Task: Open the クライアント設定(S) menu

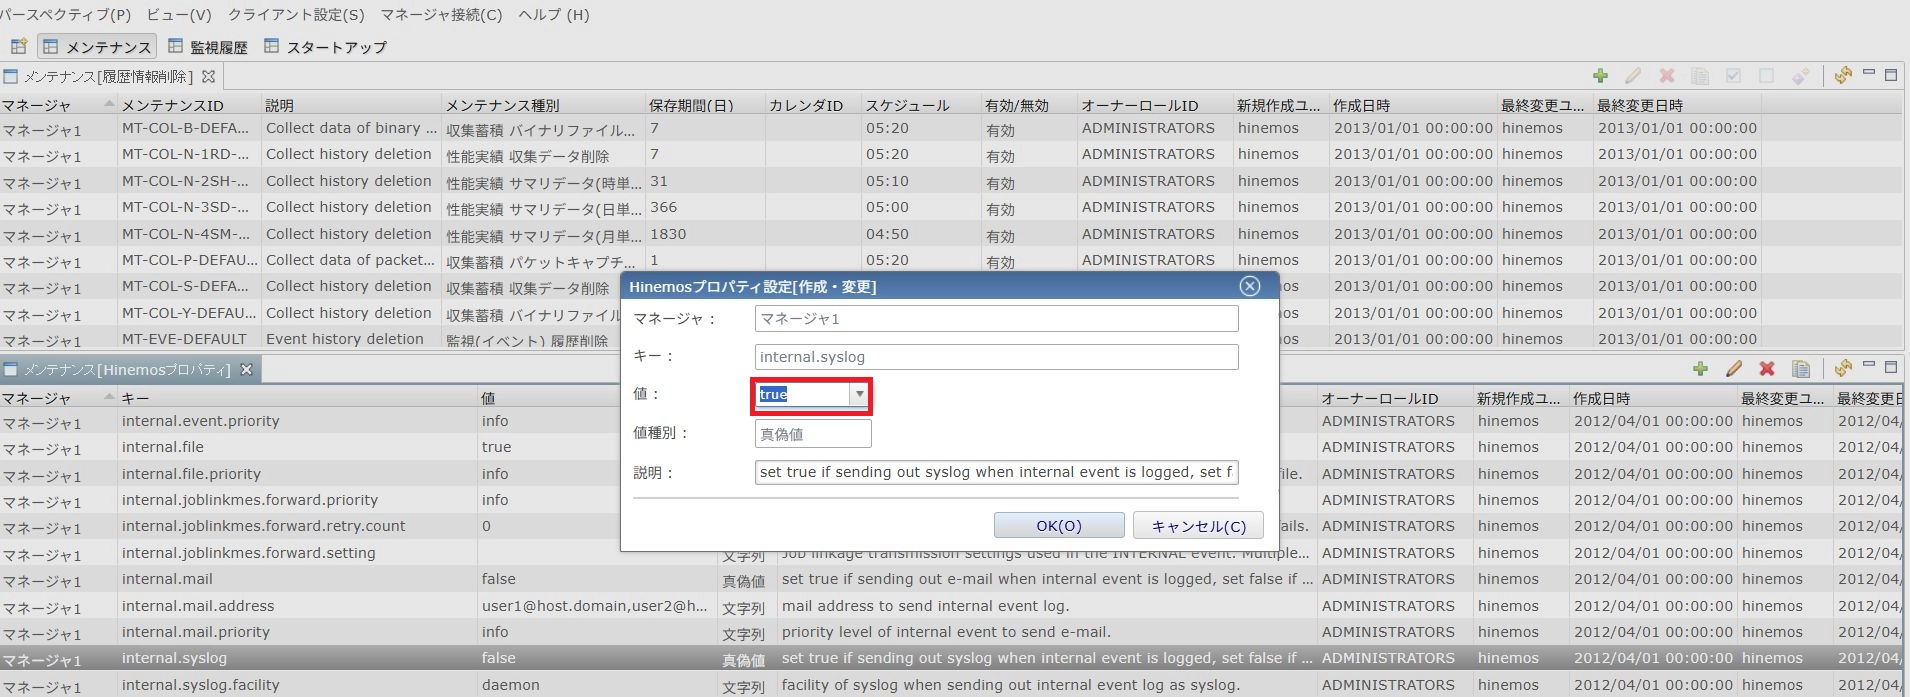Action: coord(296,15)
